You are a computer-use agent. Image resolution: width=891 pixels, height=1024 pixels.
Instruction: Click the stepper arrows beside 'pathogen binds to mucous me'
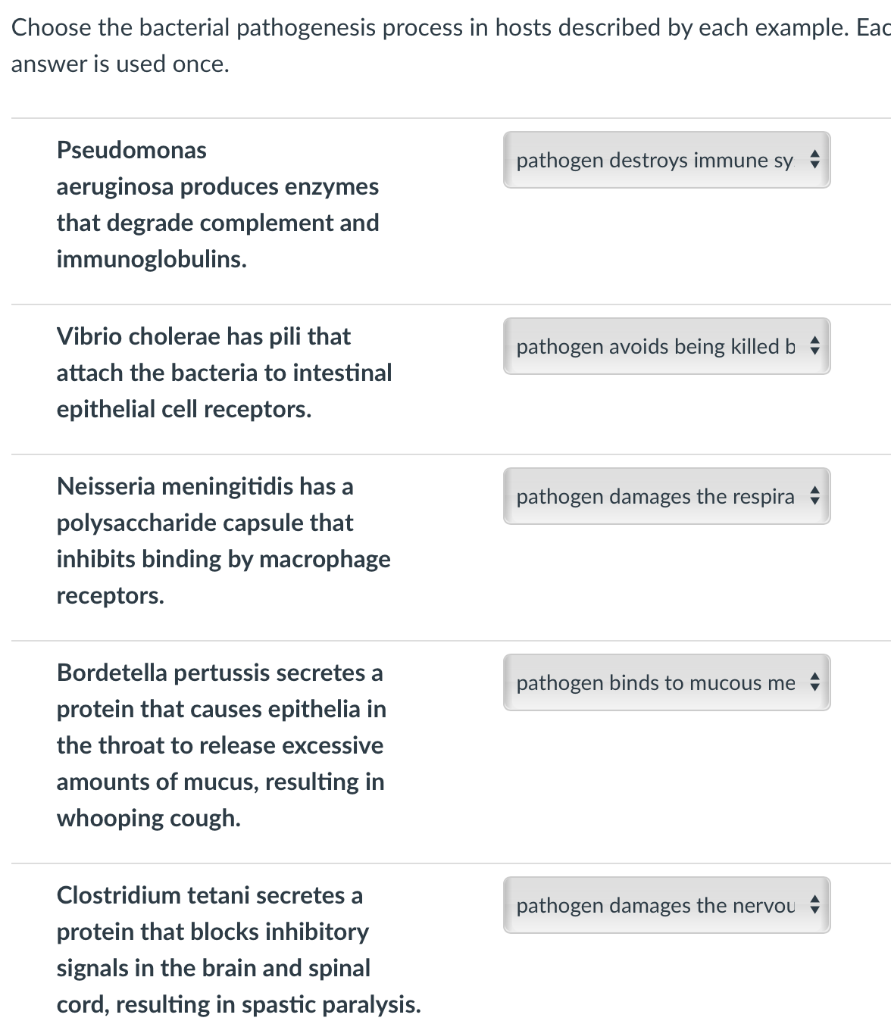[817, 682]
